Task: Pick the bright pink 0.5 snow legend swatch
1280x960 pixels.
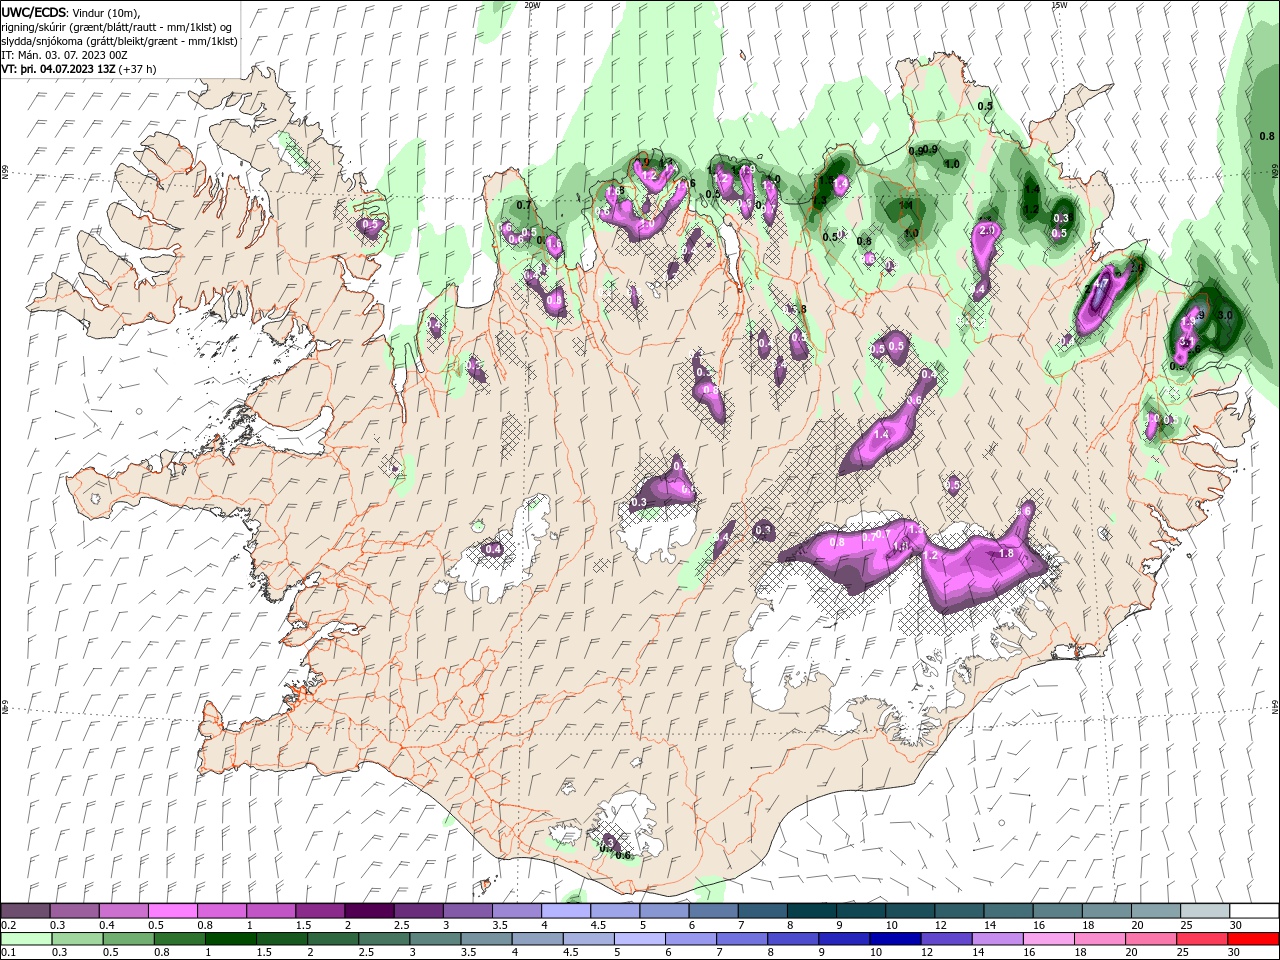Action: 173,910
